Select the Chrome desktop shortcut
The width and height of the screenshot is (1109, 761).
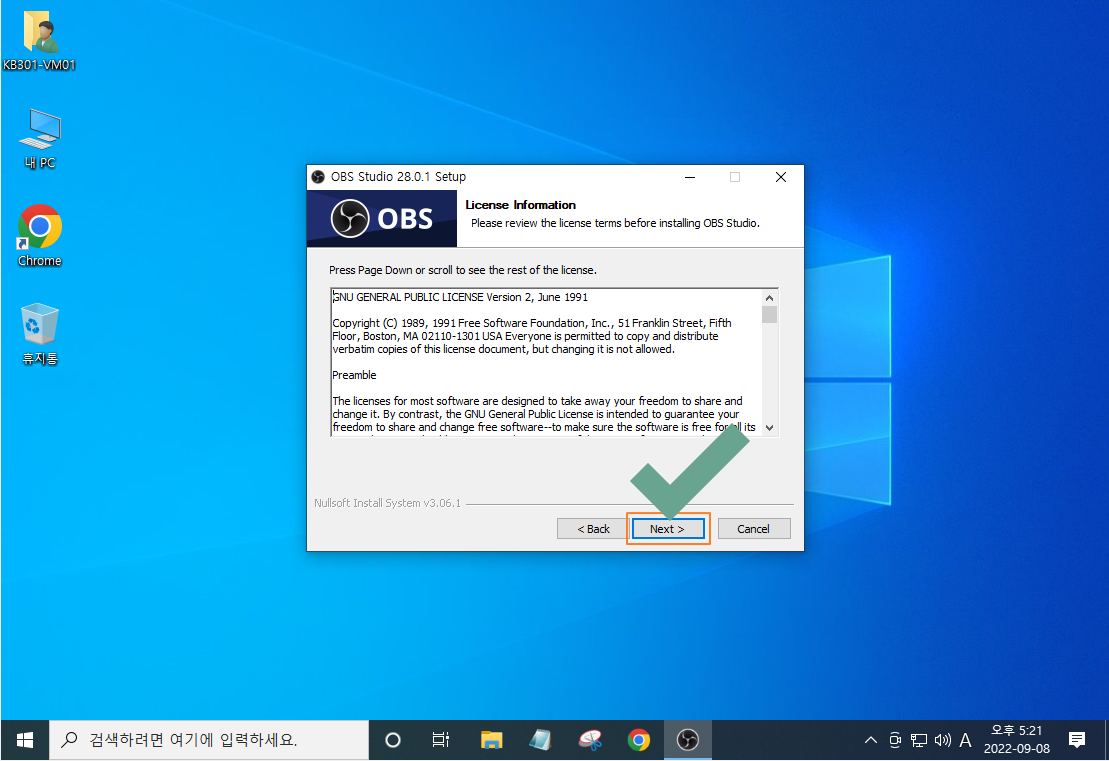pyautogui.click(x=40, y=236)
